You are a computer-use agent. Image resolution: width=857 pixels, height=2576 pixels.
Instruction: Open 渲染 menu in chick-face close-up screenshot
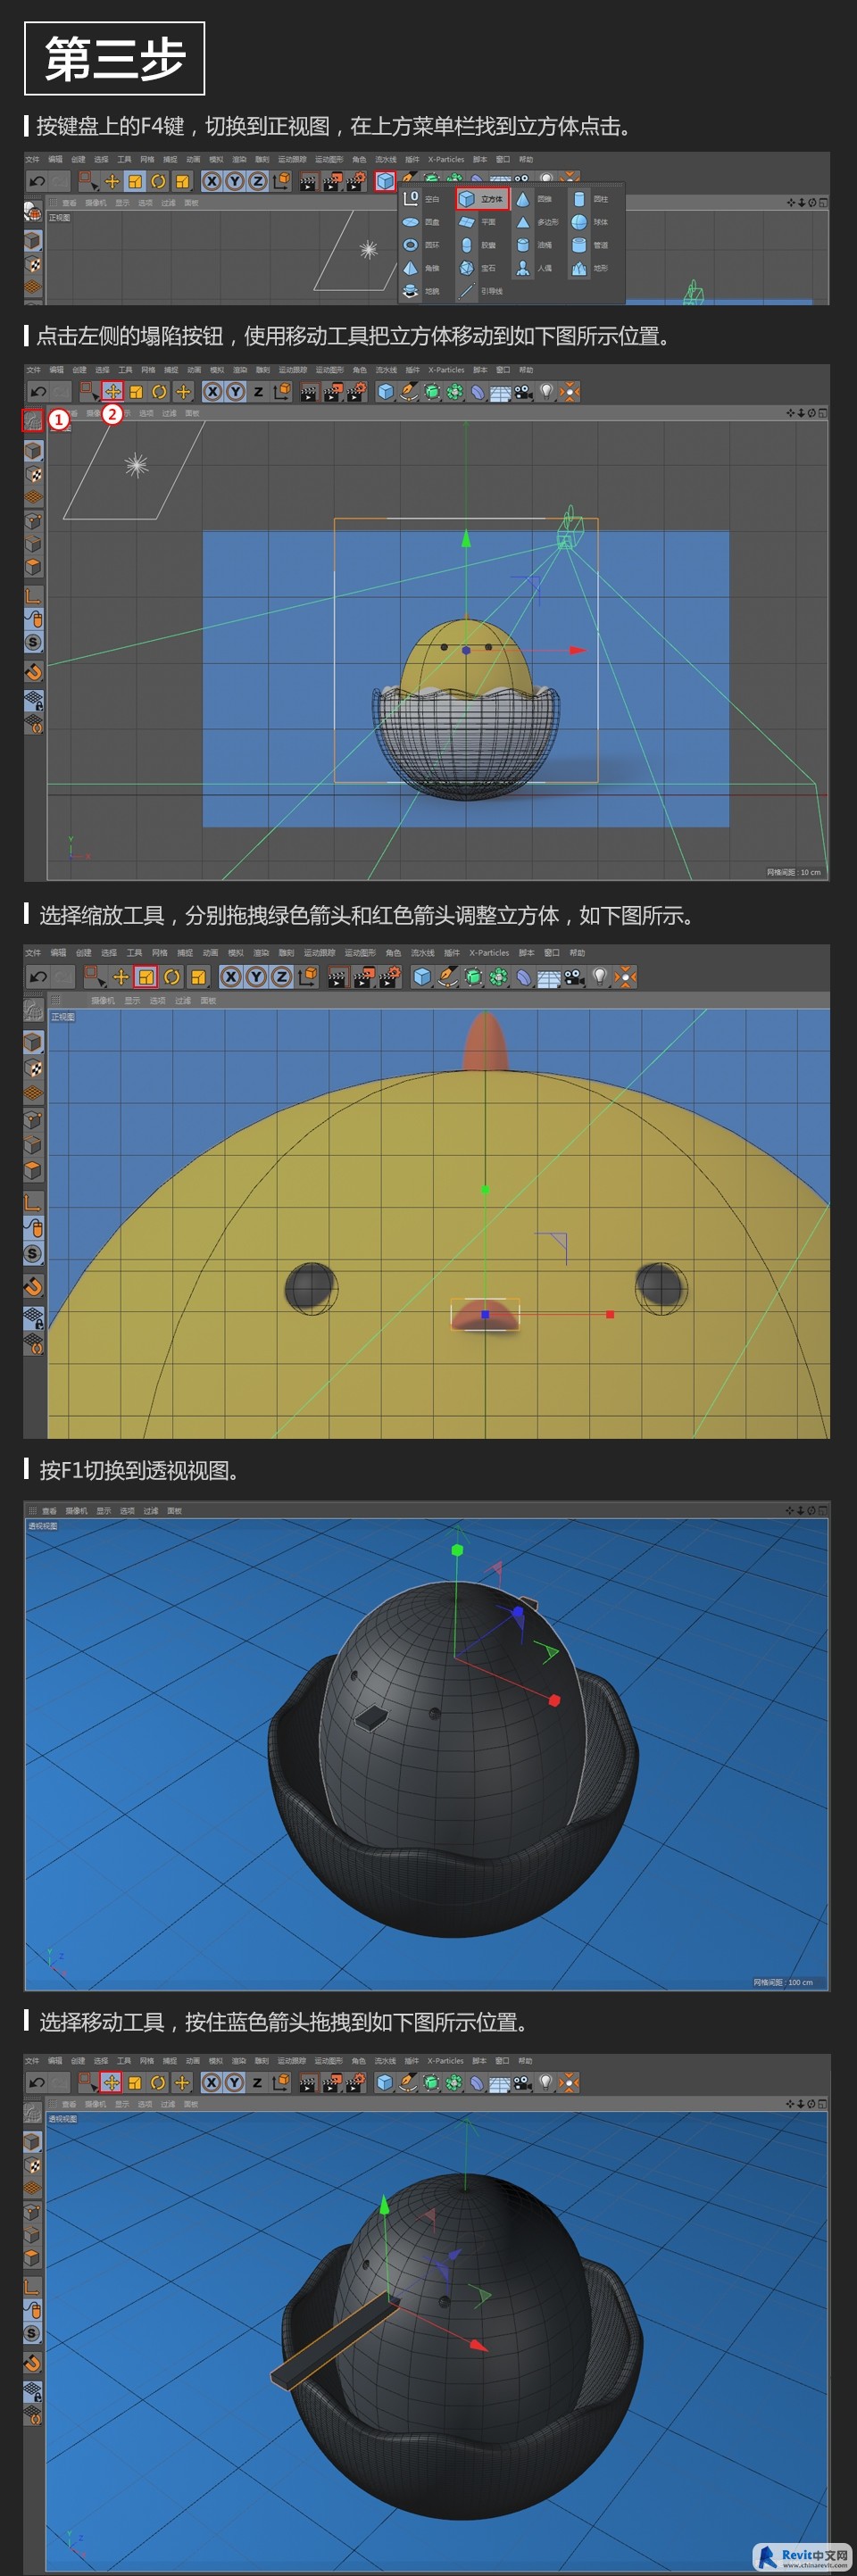click(x=261, y=953)
